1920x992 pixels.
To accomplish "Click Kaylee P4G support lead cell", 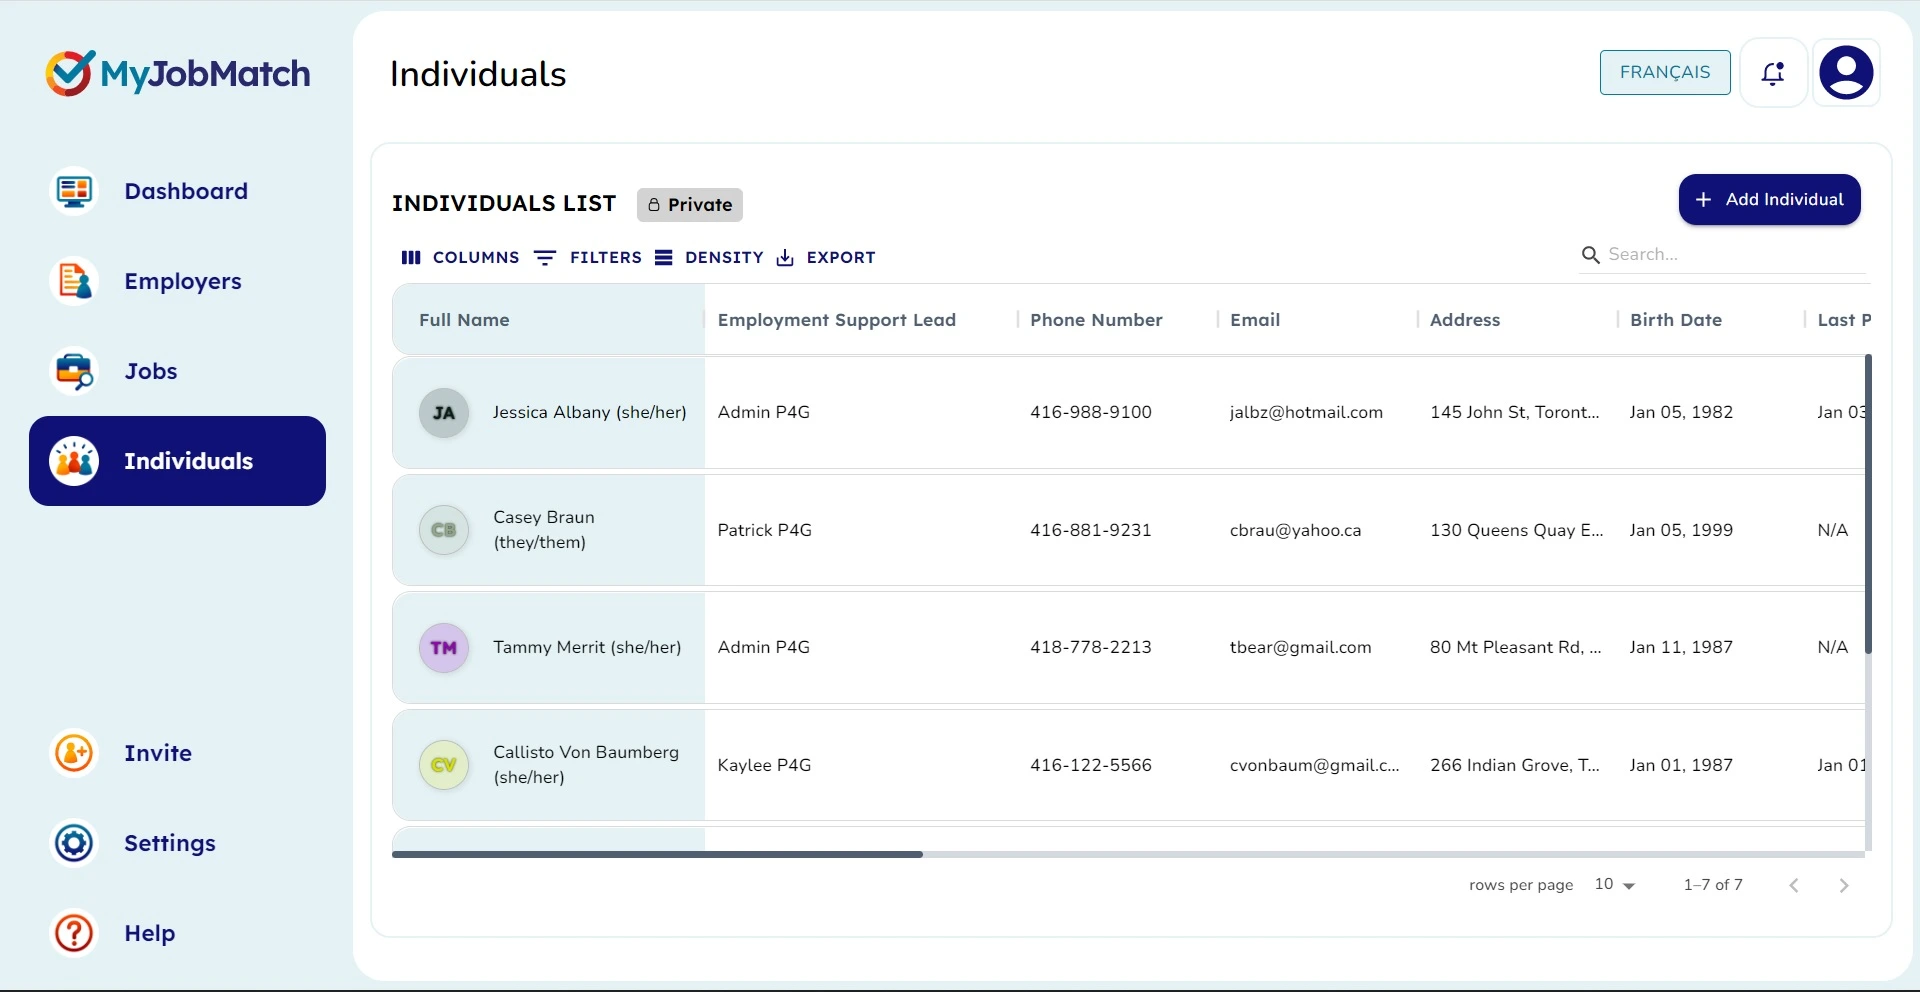I will pos(764,765).
